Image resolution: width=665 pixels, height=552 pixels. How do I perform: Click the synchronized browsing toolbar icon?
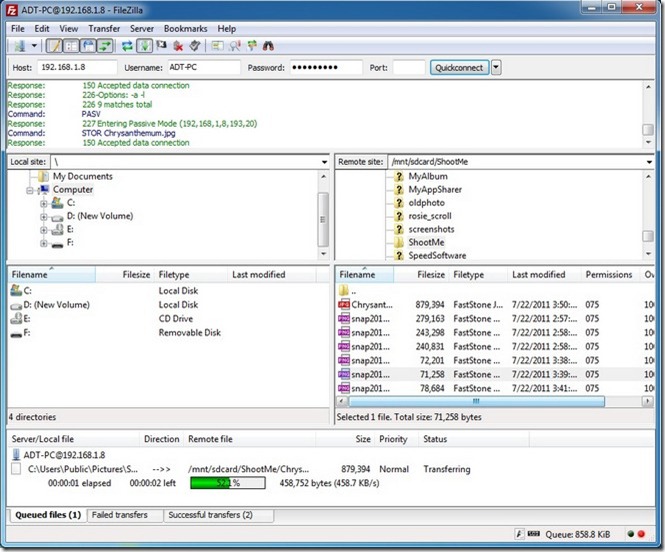[x=252, y=46]
